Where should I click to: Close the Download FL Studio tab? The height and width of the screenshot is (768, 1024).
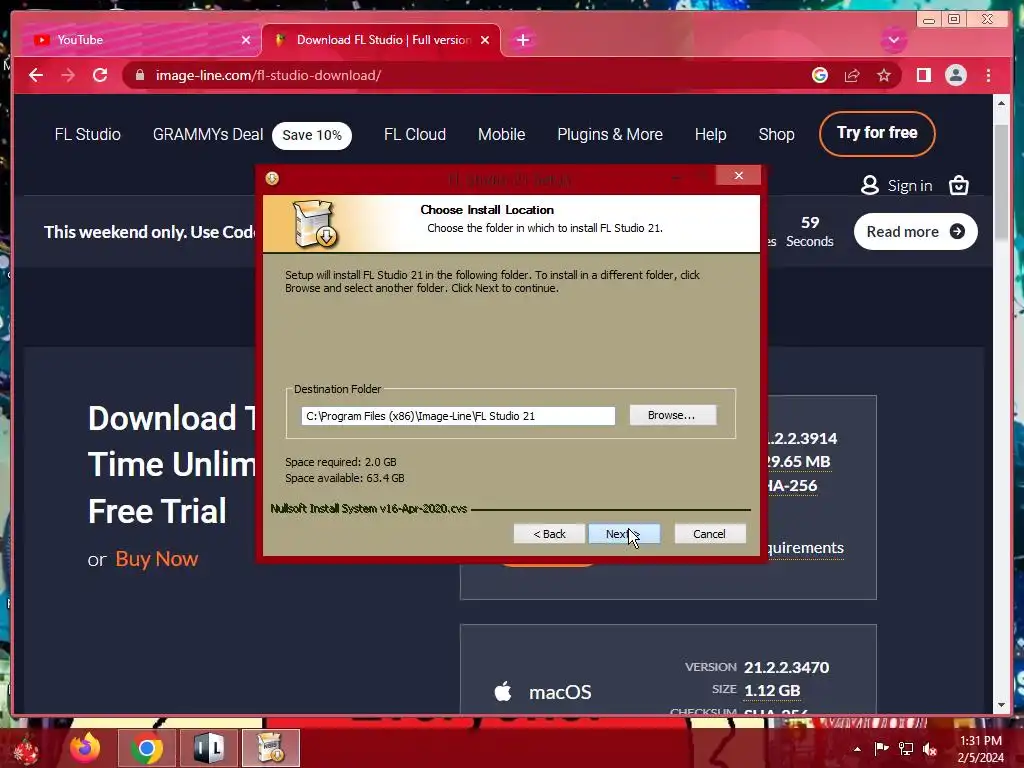click(485, 40)
